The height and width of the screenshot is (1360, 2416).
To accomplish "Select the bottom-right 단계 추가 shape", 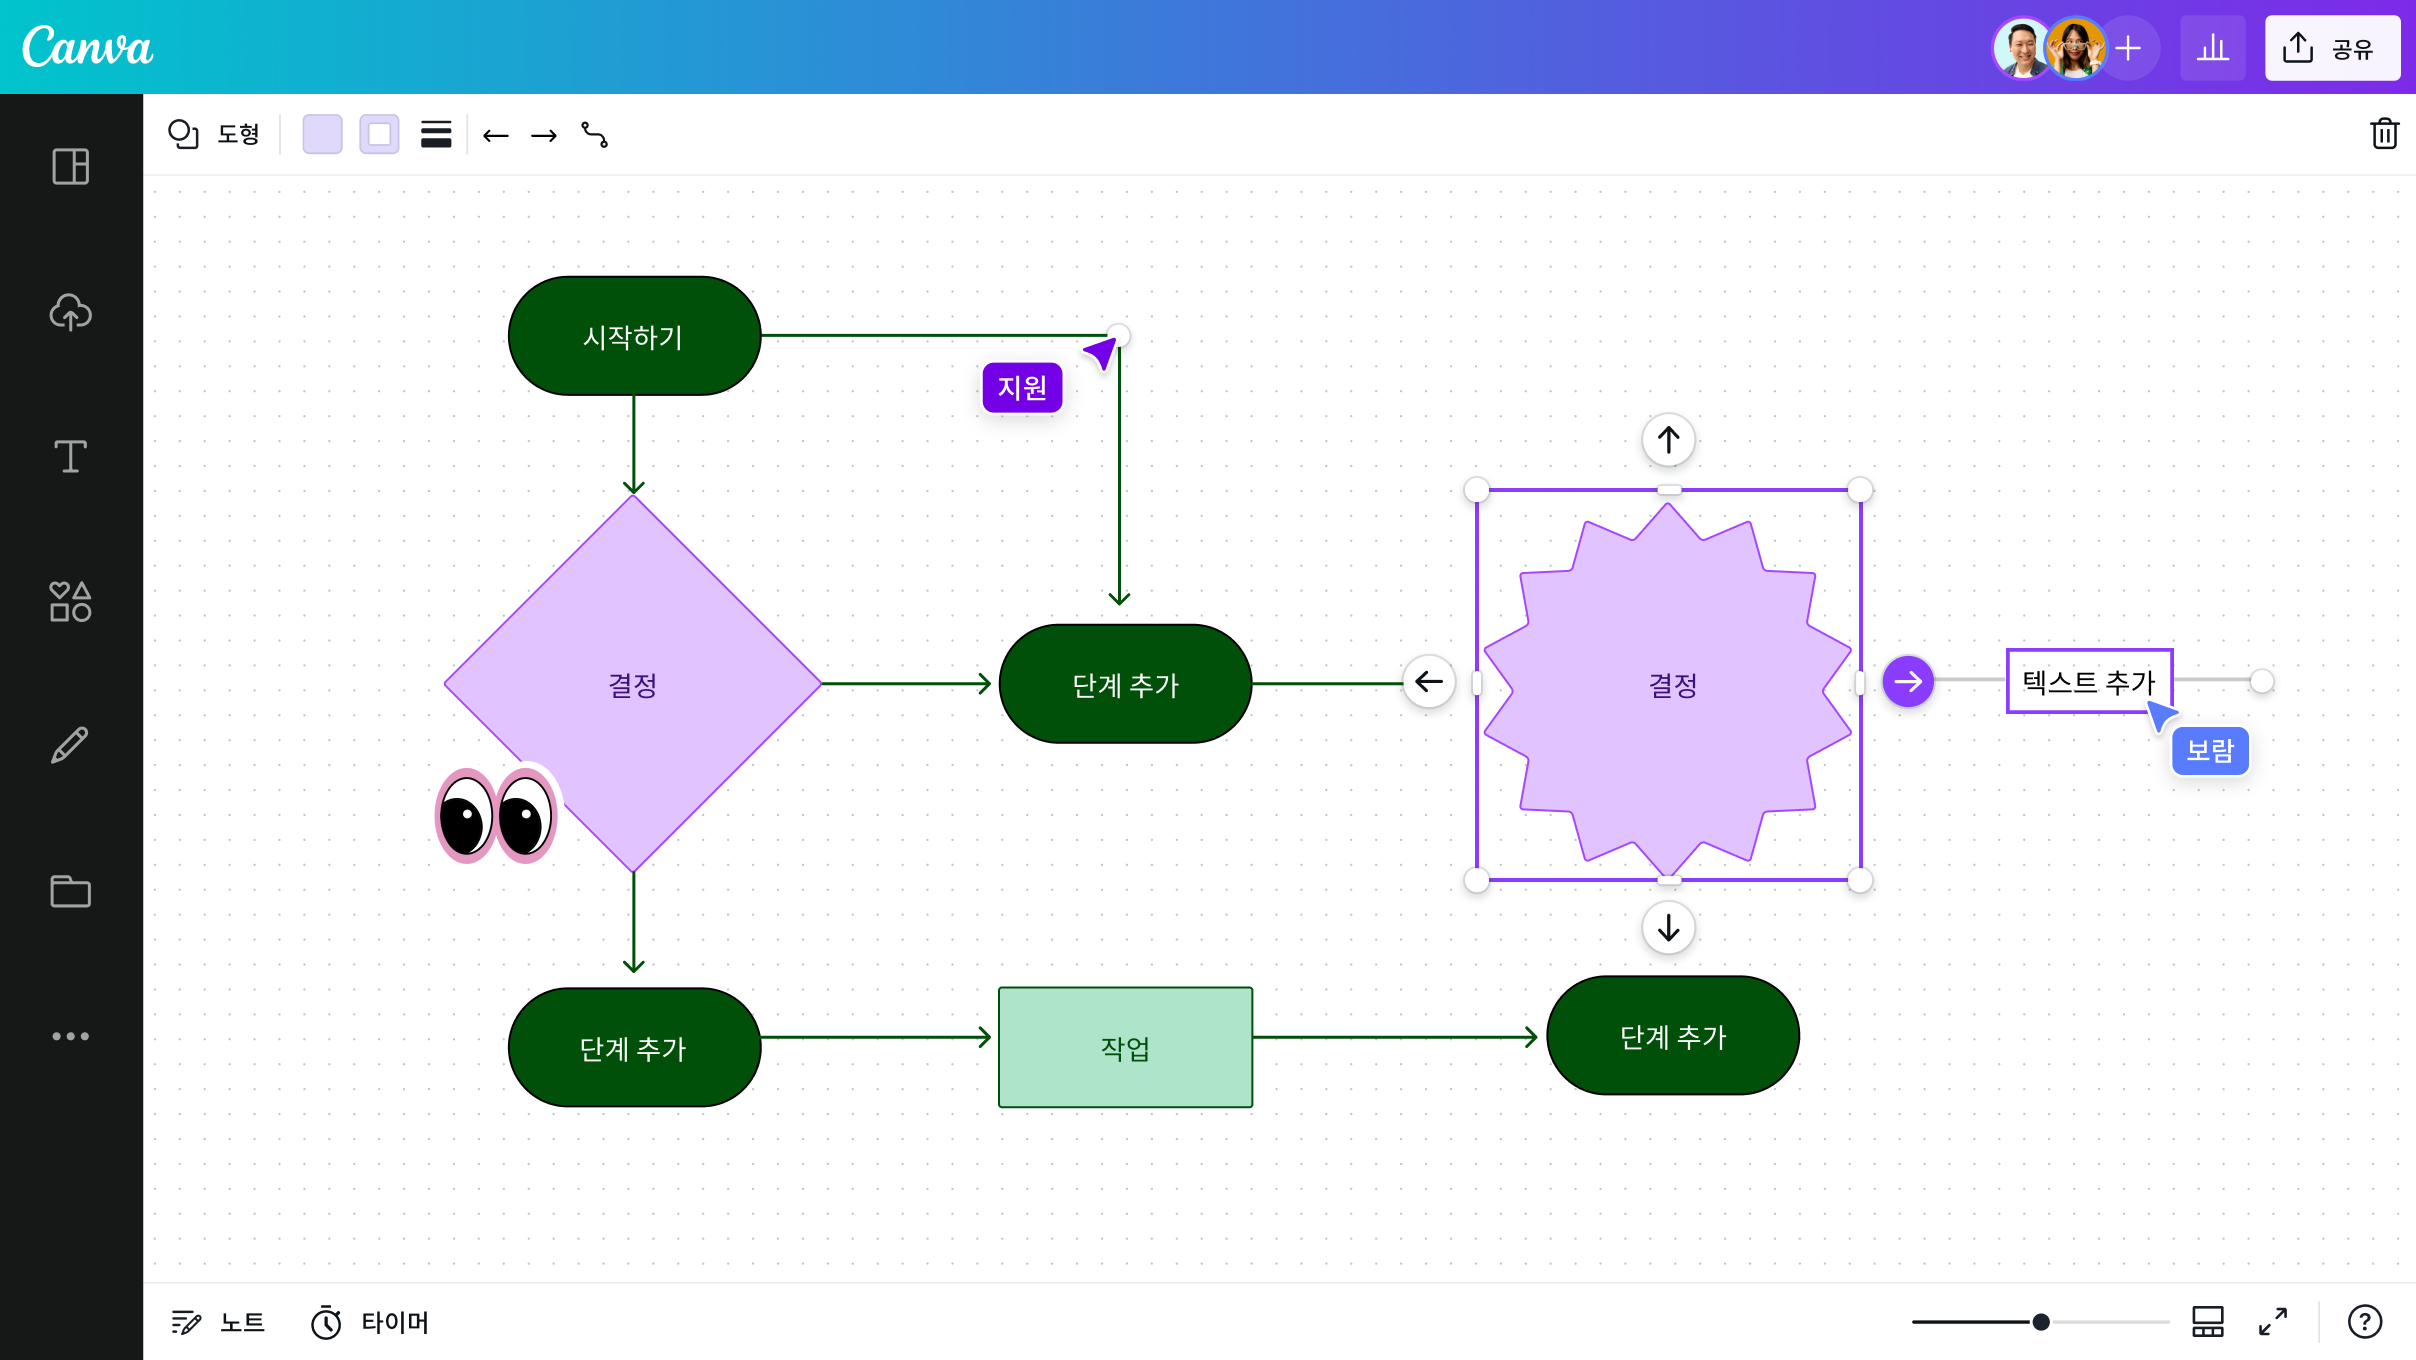I will click(1673, 1036).
